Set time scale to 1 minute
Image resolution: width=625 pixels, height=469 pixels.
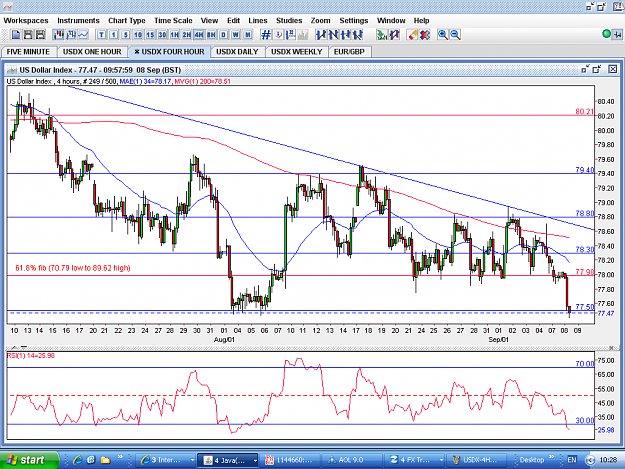(114, 35)
